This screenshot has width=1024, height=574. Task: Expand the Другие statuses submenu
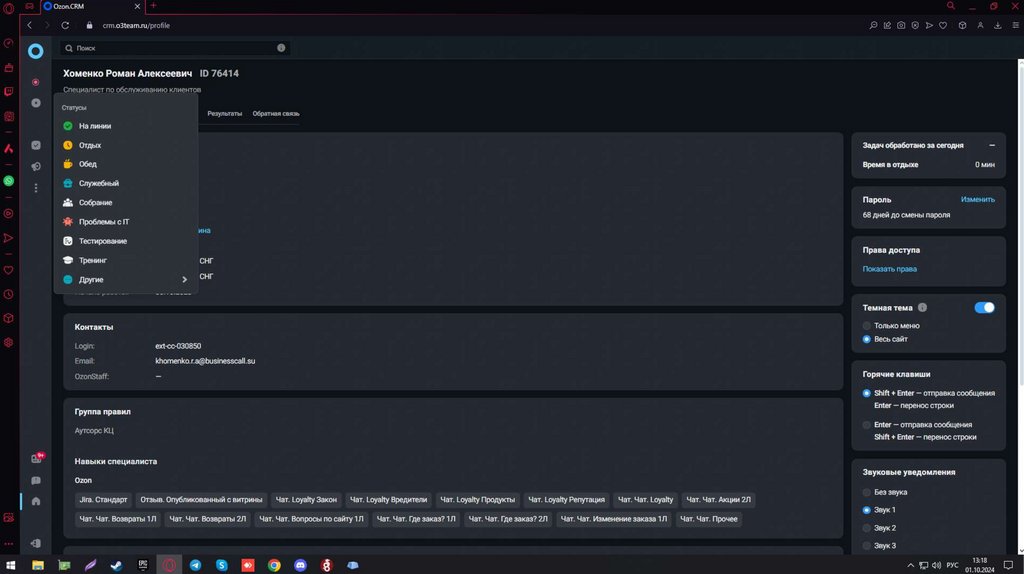pos(125,279)
